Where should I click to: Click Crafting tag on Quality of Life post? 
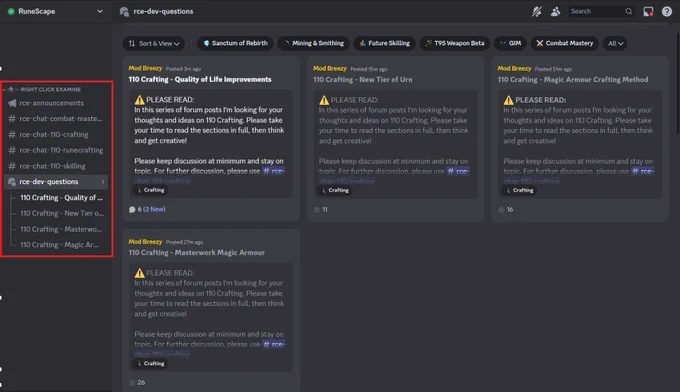pyautogui.click(x=150, y=190)
